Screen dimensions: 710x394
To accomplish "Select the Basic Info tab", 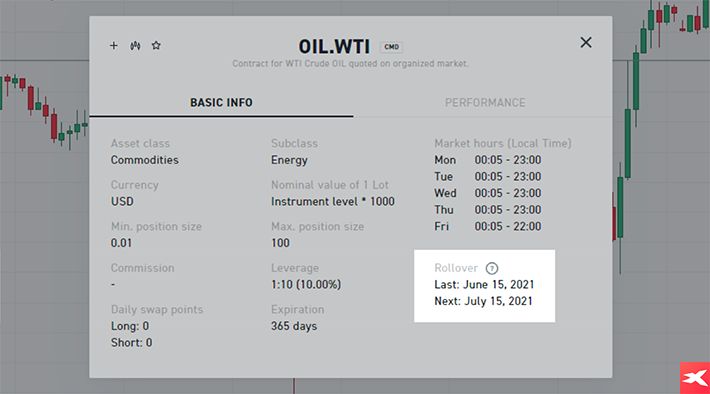I will tap(221, 103).
